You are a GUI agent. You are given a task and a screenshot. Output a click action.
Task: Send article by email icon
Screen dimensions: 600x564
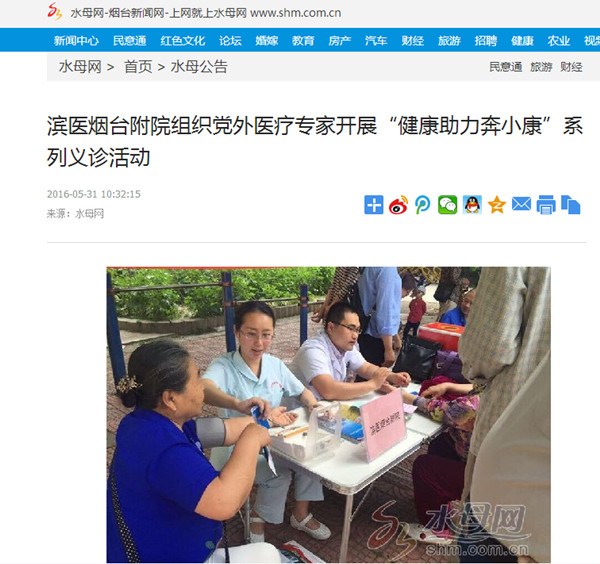pos(521,204)
